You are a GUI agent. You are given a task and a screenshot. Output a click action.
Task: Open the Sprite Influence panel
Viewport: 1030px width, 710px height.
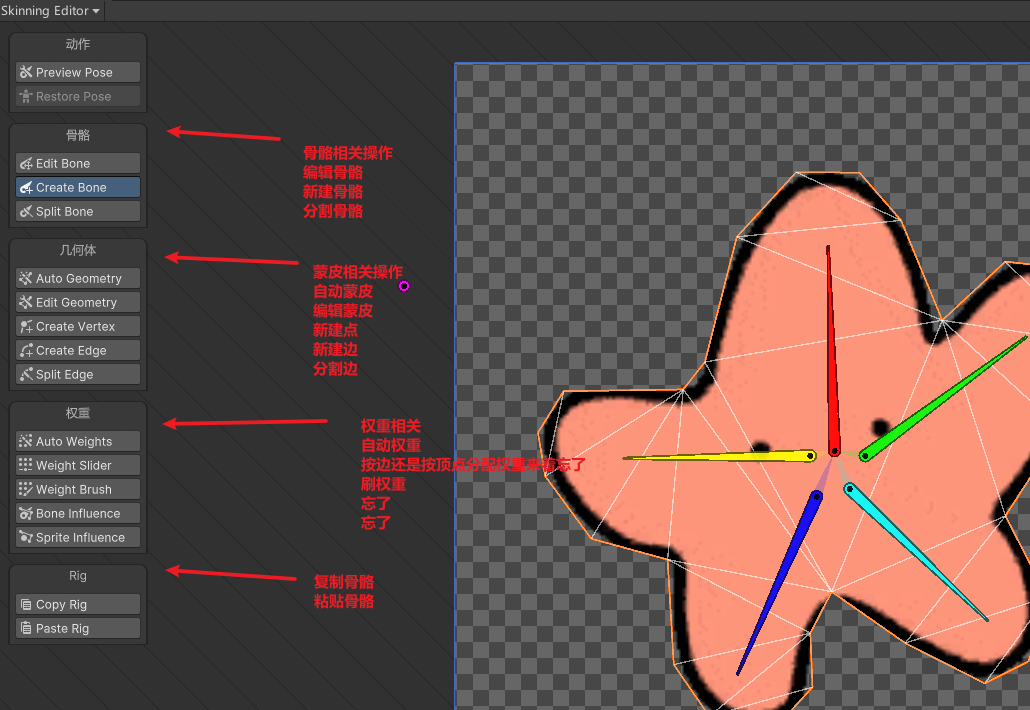[78, 538]
